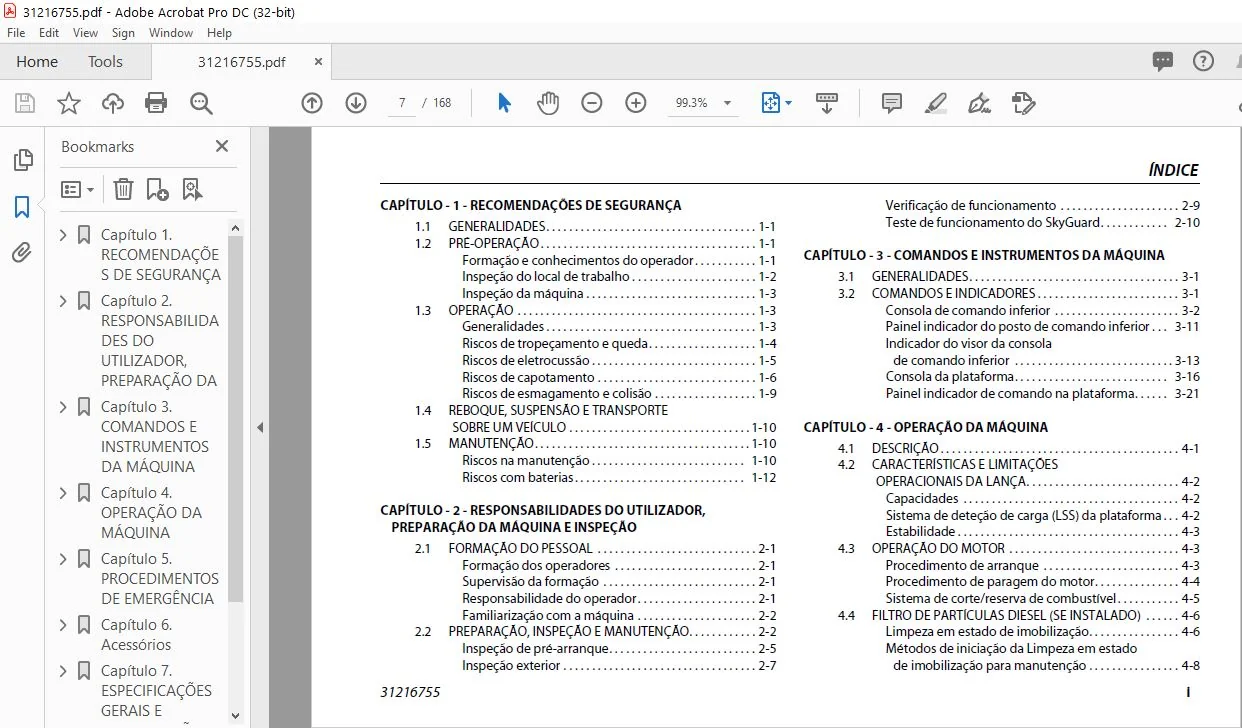Image resolution: width=1242 pixels, height=728 pixels.
Task: Expand Capítulo 4 Operação da Máquina bookmark
Action: point(64,493)
